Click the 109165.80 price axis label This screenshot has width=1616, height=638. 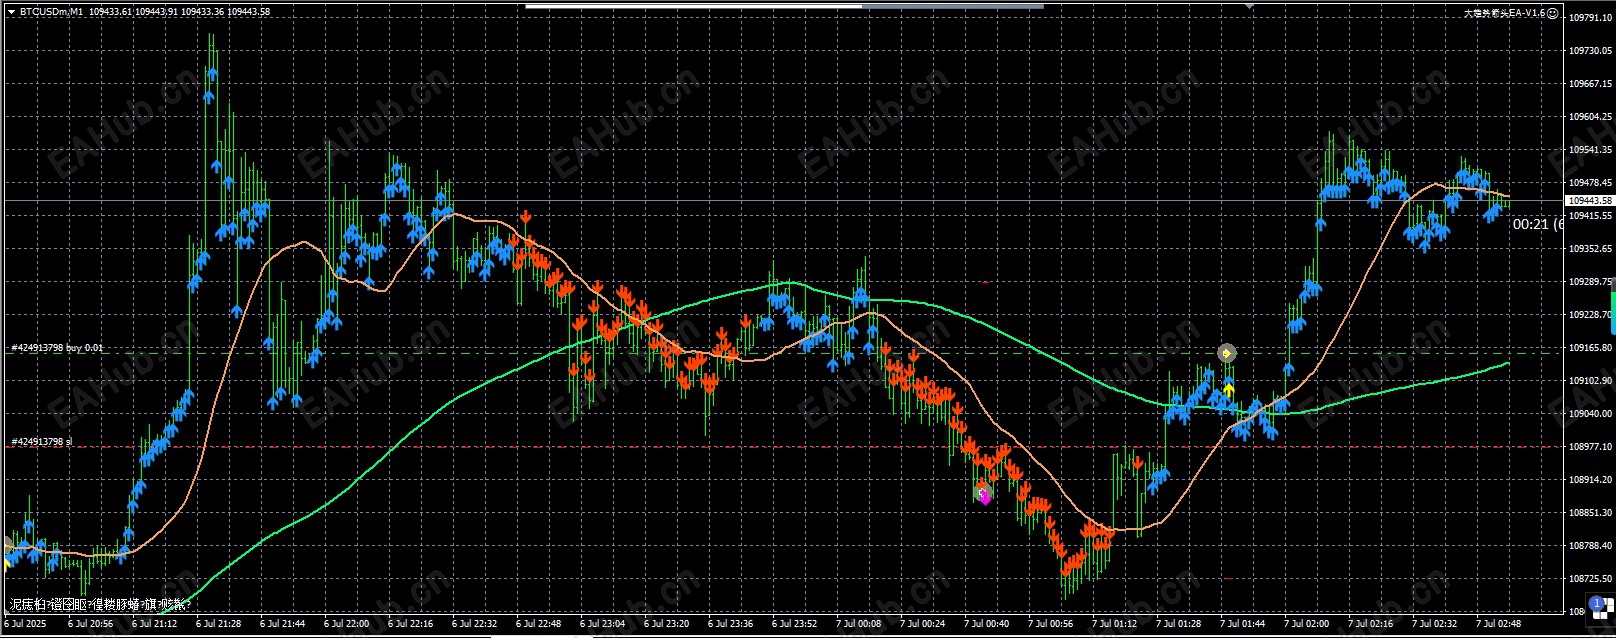pos(1590,348)
